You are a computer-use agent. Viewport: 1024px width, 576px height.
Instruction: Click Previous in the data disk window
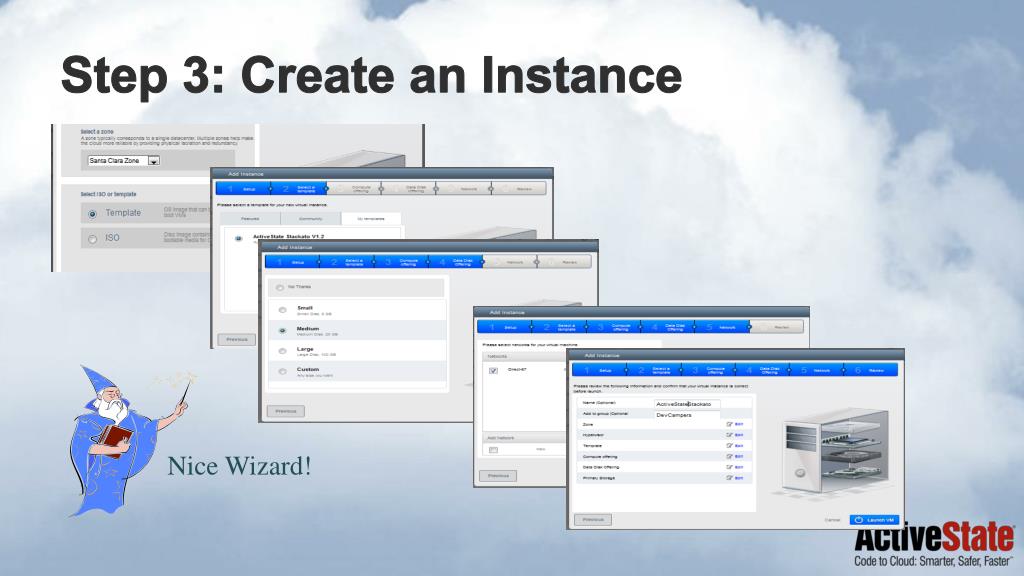click(x=285, y=411)
